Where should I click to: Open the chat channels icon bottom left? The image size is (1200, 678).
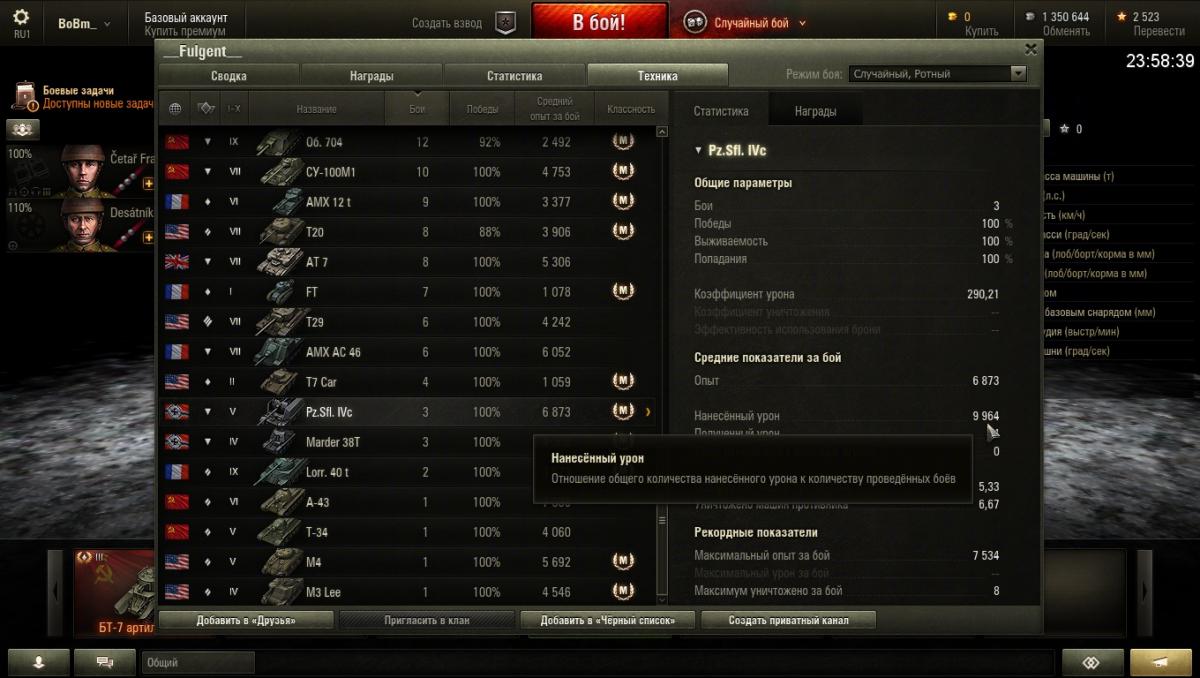104,662
